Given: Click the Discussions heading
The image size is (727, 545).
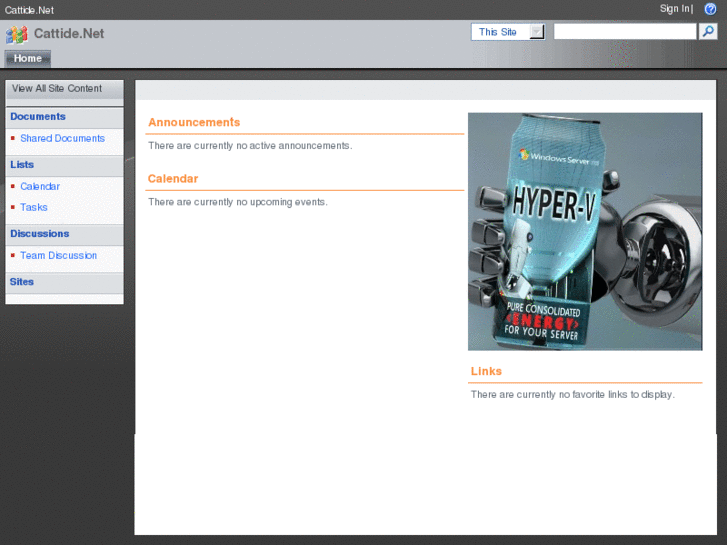Looking at the screenshot, I should click(40, 234).
